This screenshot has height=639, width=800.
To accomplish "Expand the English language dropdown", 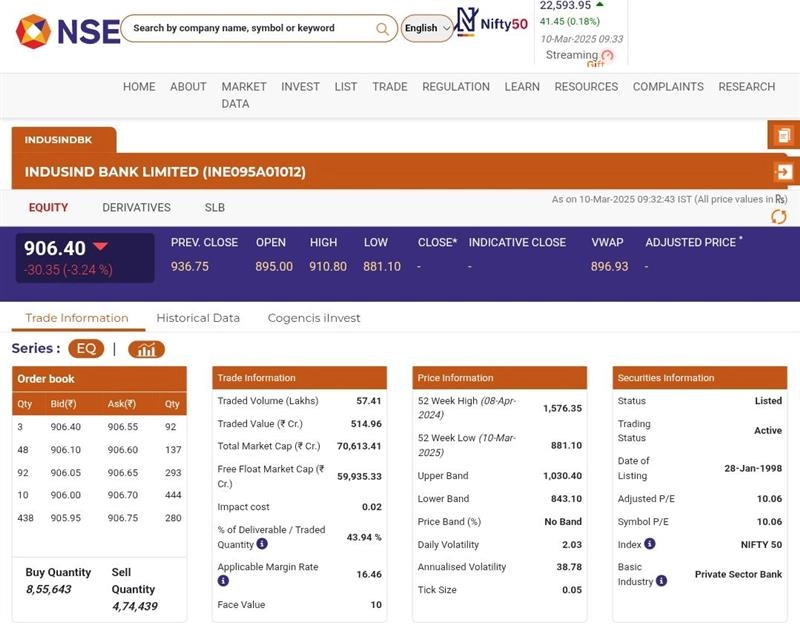I will click(x=427, y=28).
